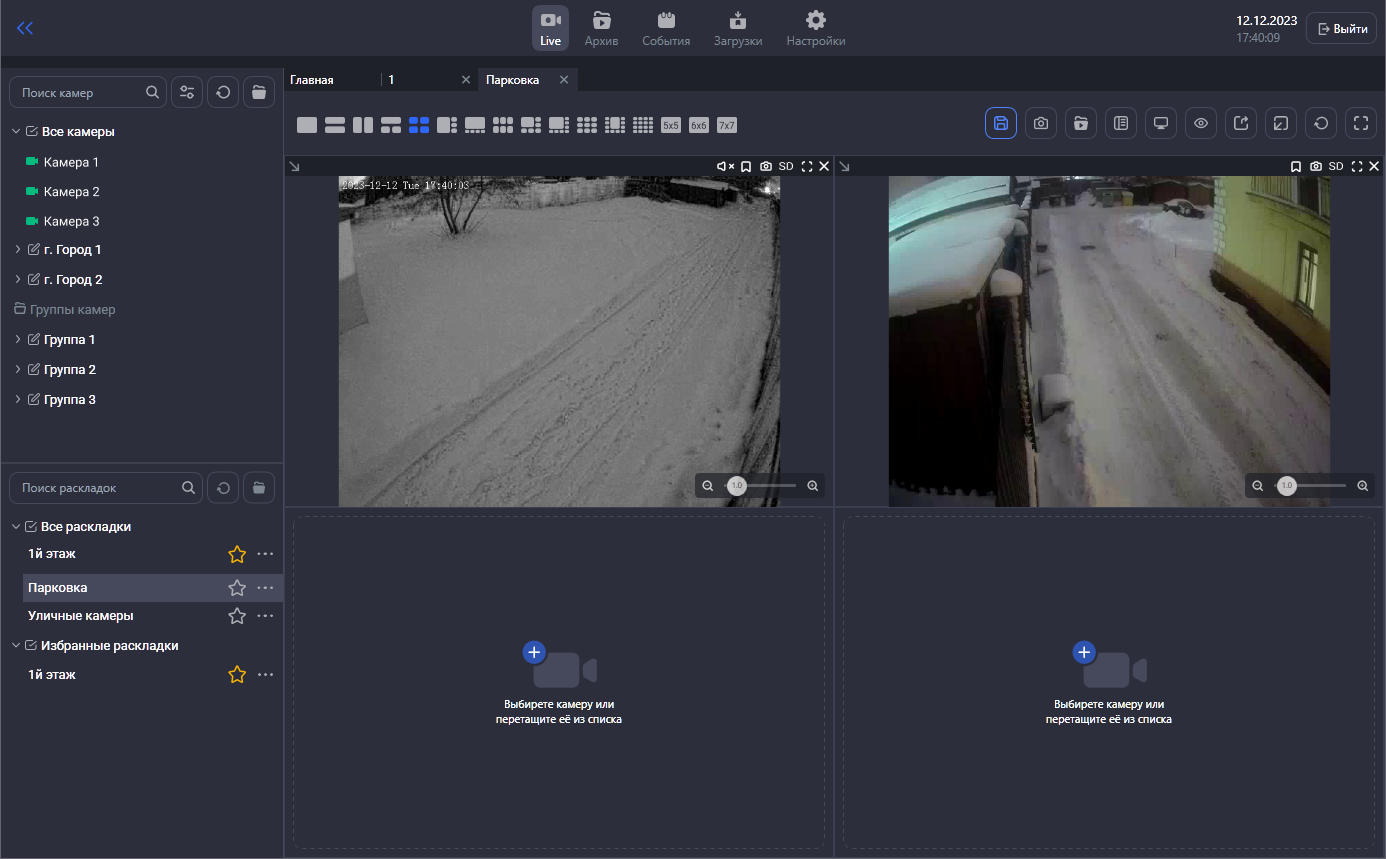Open the camera list folder button
Screen dimensions: 1386x859
point(259,92)
